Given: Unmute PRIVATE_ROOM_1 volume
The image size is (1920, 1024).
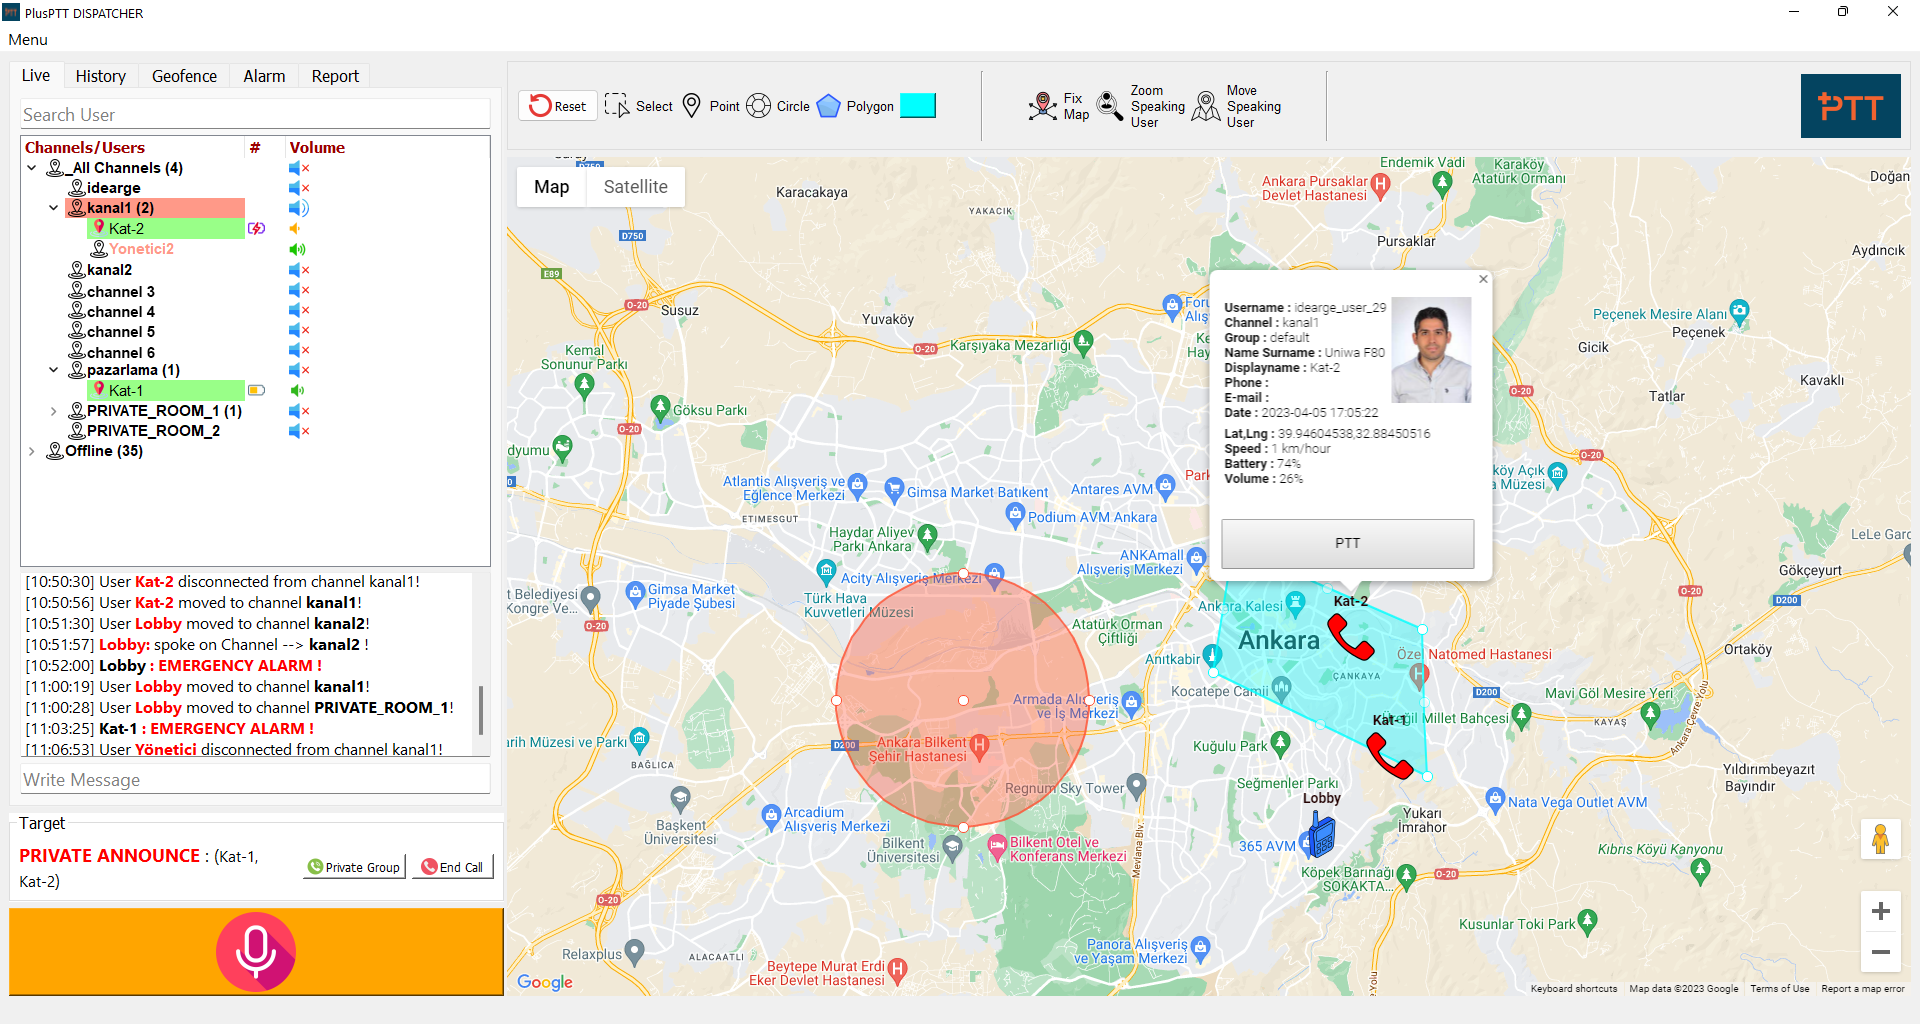Looking at the screenshot, I should [x=299, y=411].
